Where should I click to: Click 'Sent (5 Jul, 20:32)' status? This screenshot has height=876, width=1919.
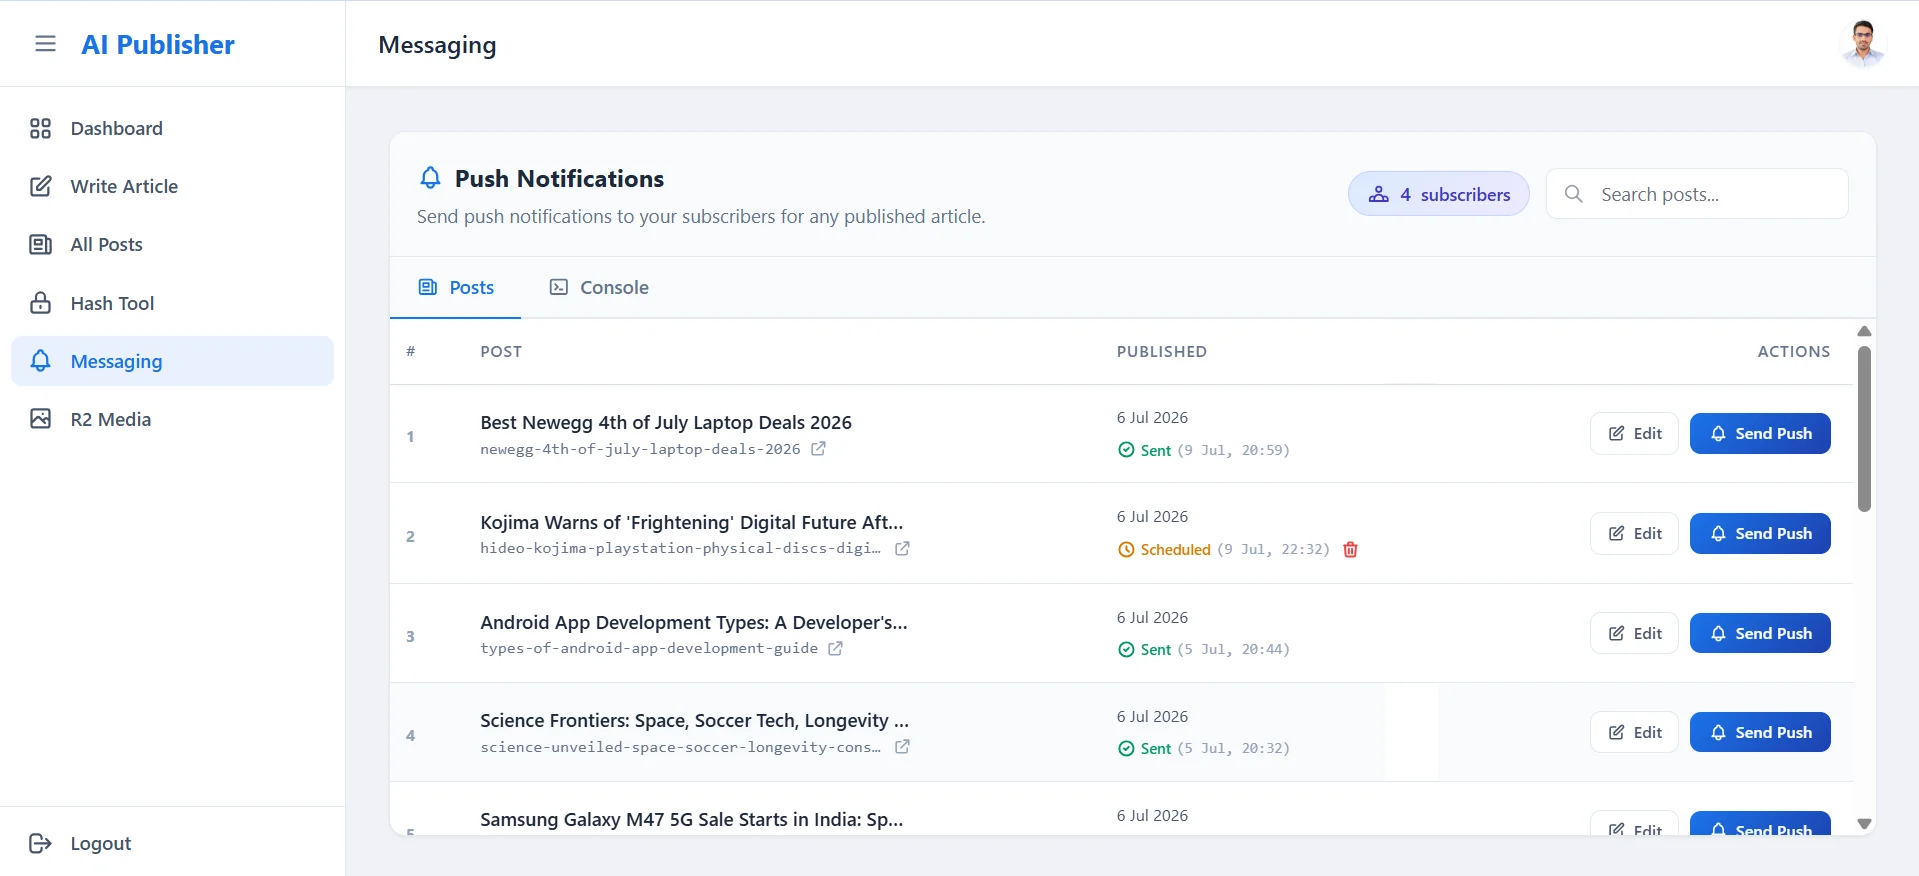(x=1204, y=748)
